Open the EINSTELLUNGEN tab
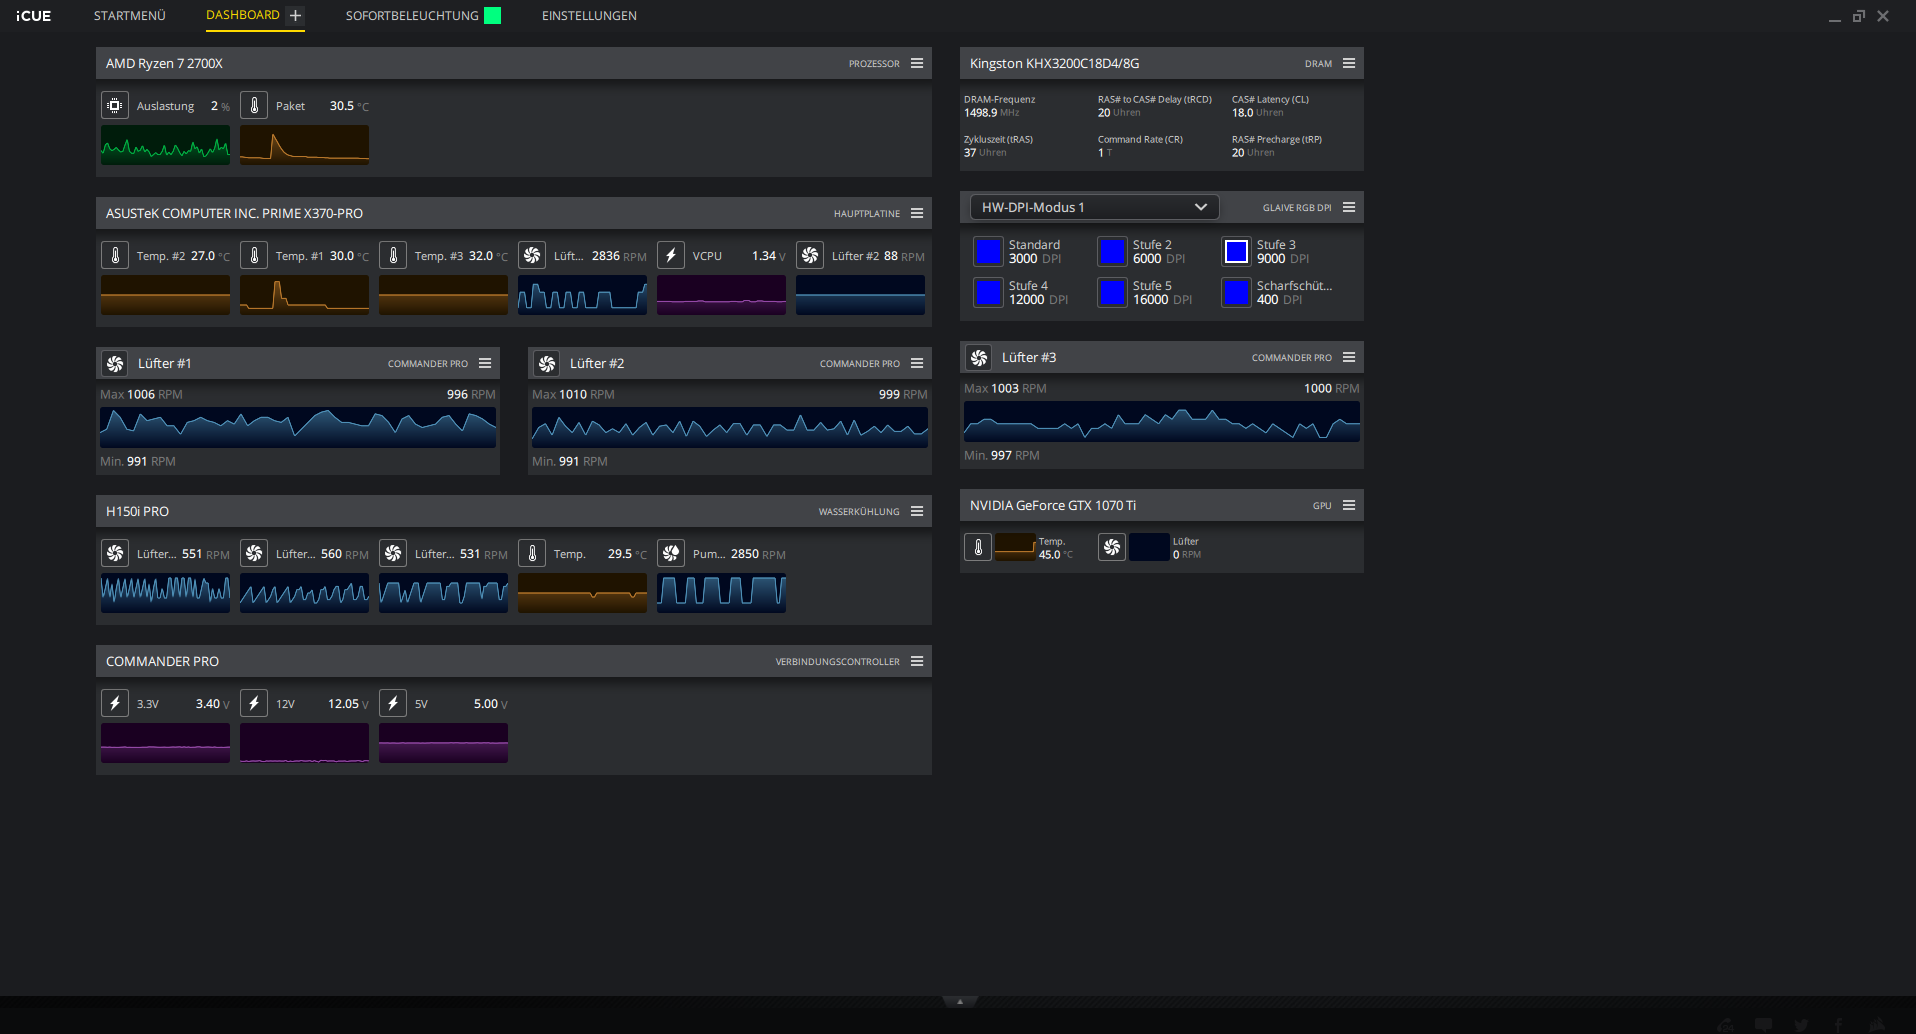This screenshot has height=1034, width=1916. coord(589,16)
